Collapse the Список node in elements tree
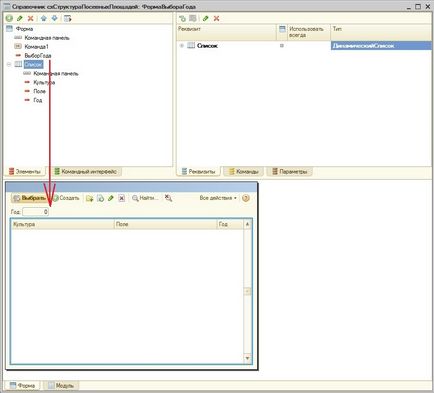The width and height of the screenshot is (434, 393). click(x=9, y=64)
